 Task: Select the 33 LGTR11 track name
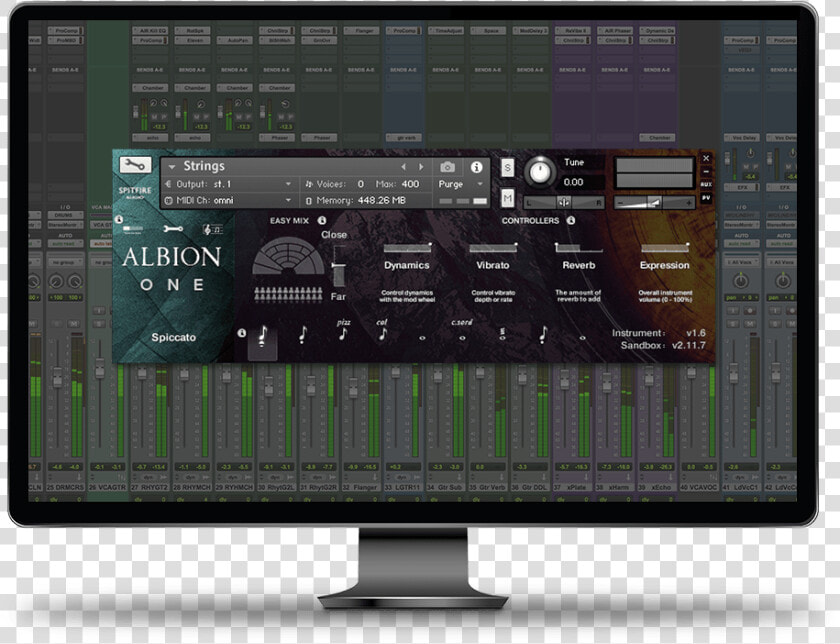403,487
